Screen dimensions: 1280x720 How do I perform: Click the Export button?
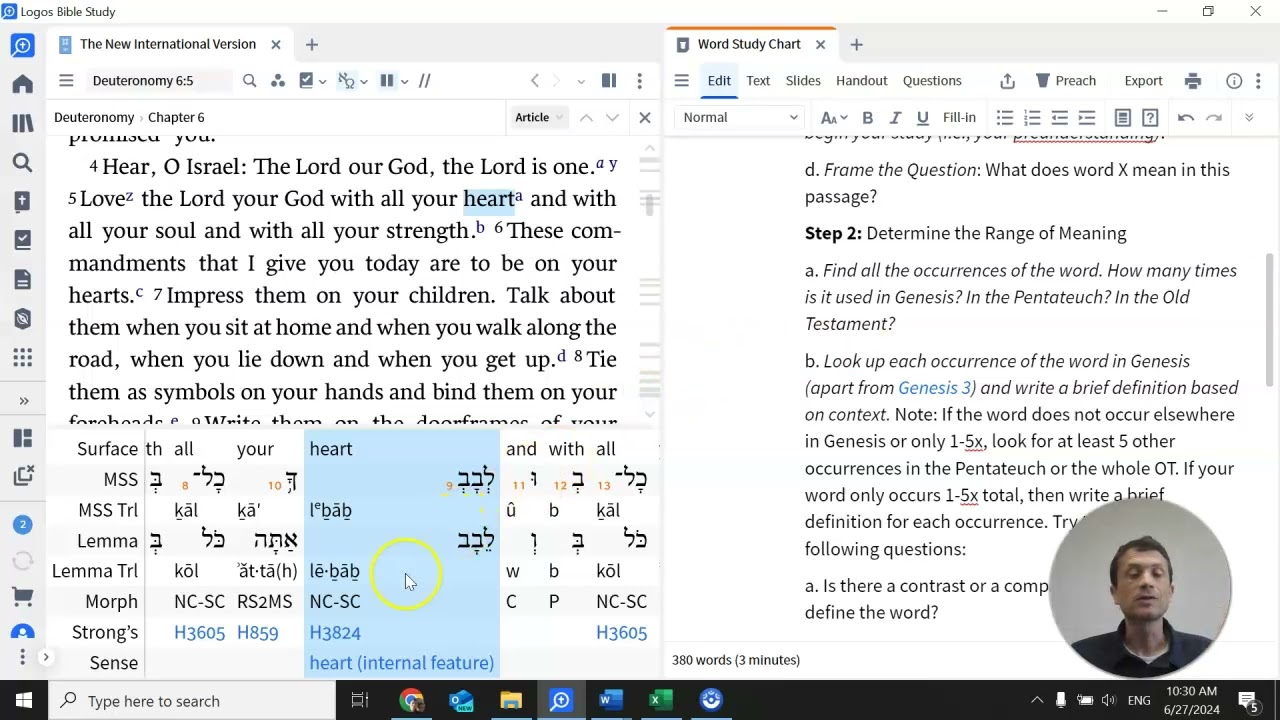pyautogui.click(x=1143, y=81)
